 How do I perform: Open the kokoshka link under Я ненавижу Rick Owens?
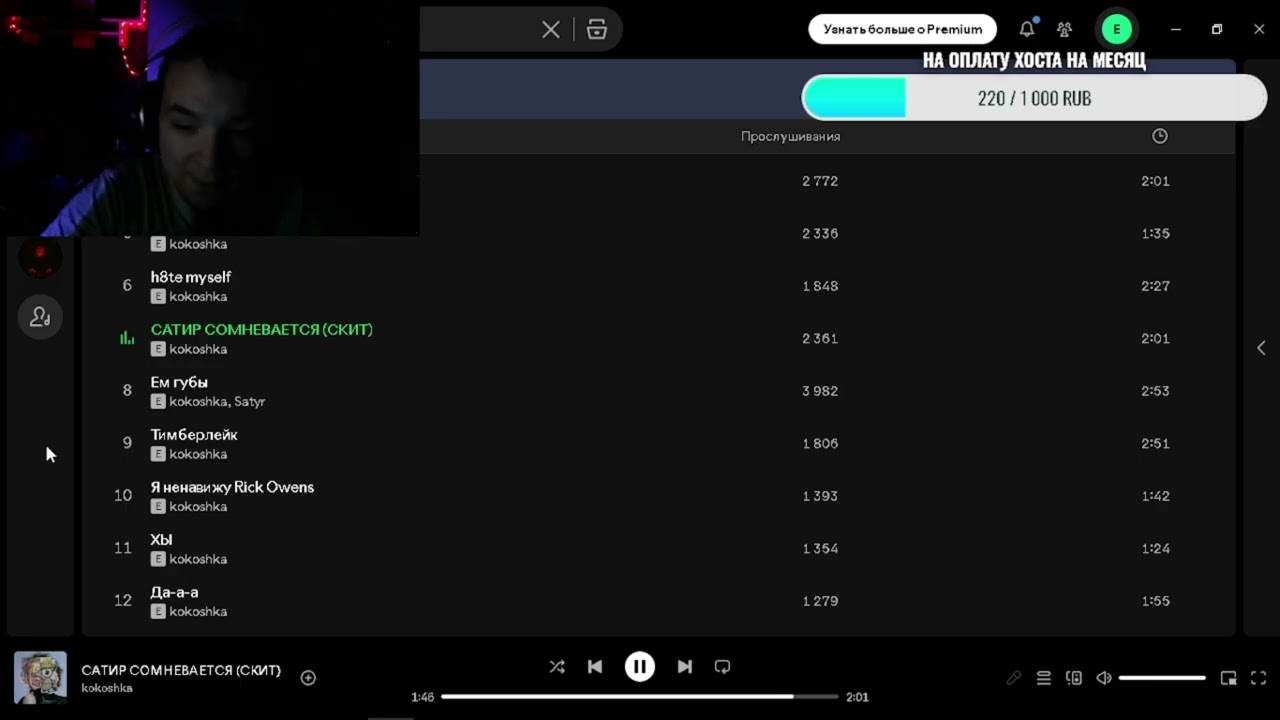198,507
